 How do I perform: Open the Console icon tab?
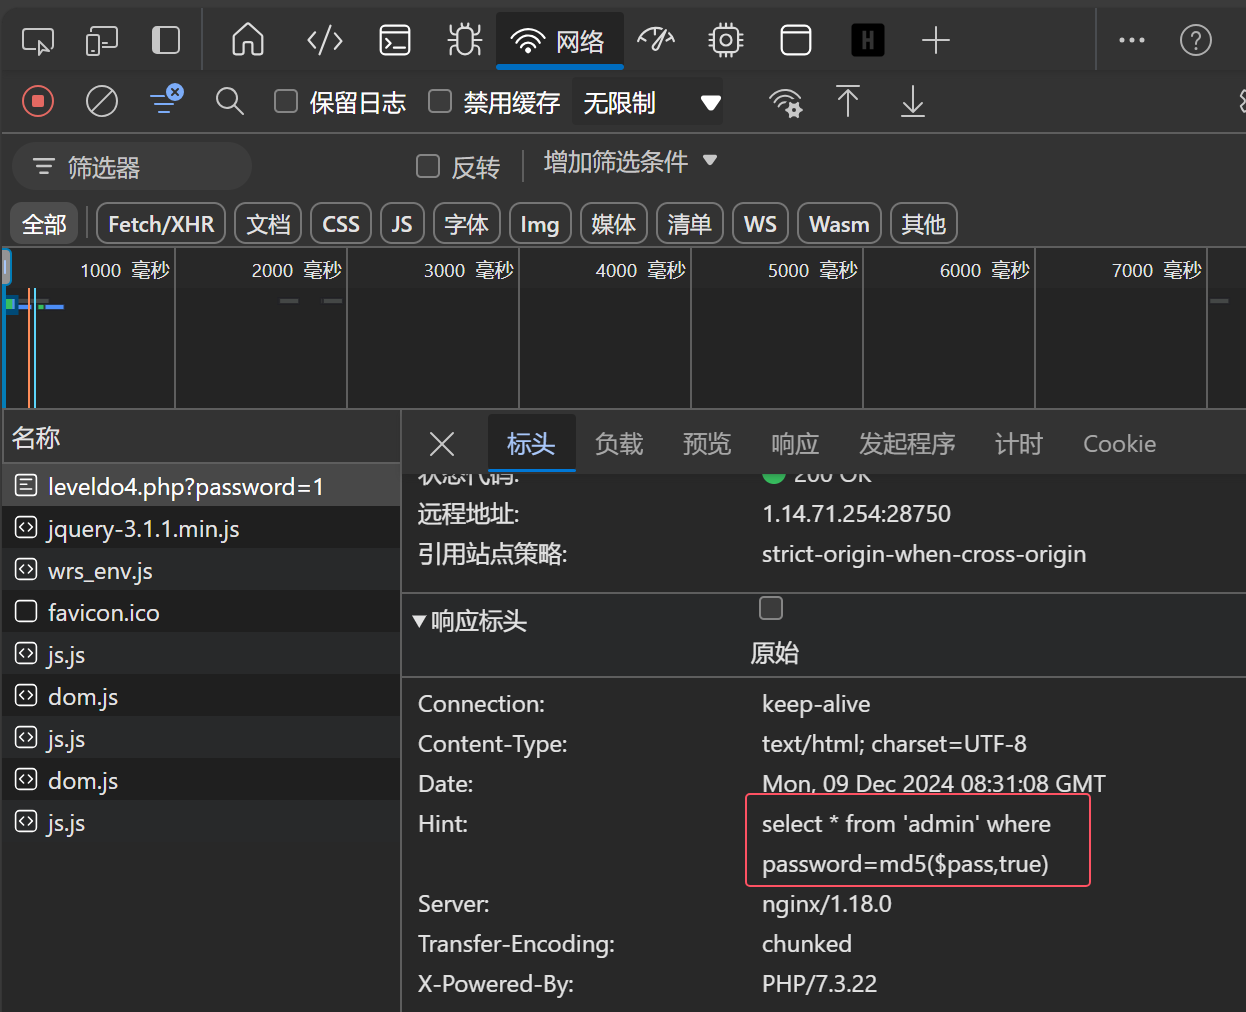pos(395,41)
